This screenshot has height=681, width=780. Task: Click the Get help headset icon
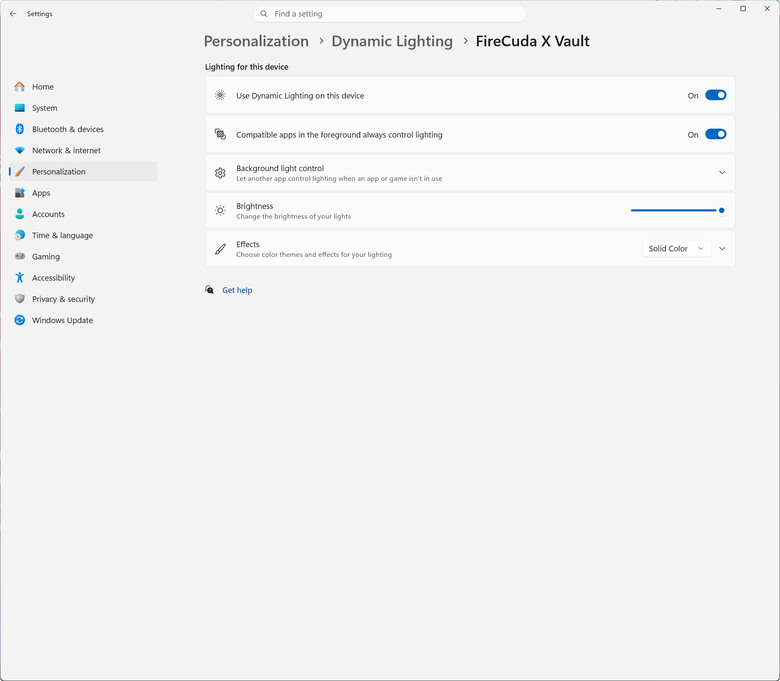[209, 290]
